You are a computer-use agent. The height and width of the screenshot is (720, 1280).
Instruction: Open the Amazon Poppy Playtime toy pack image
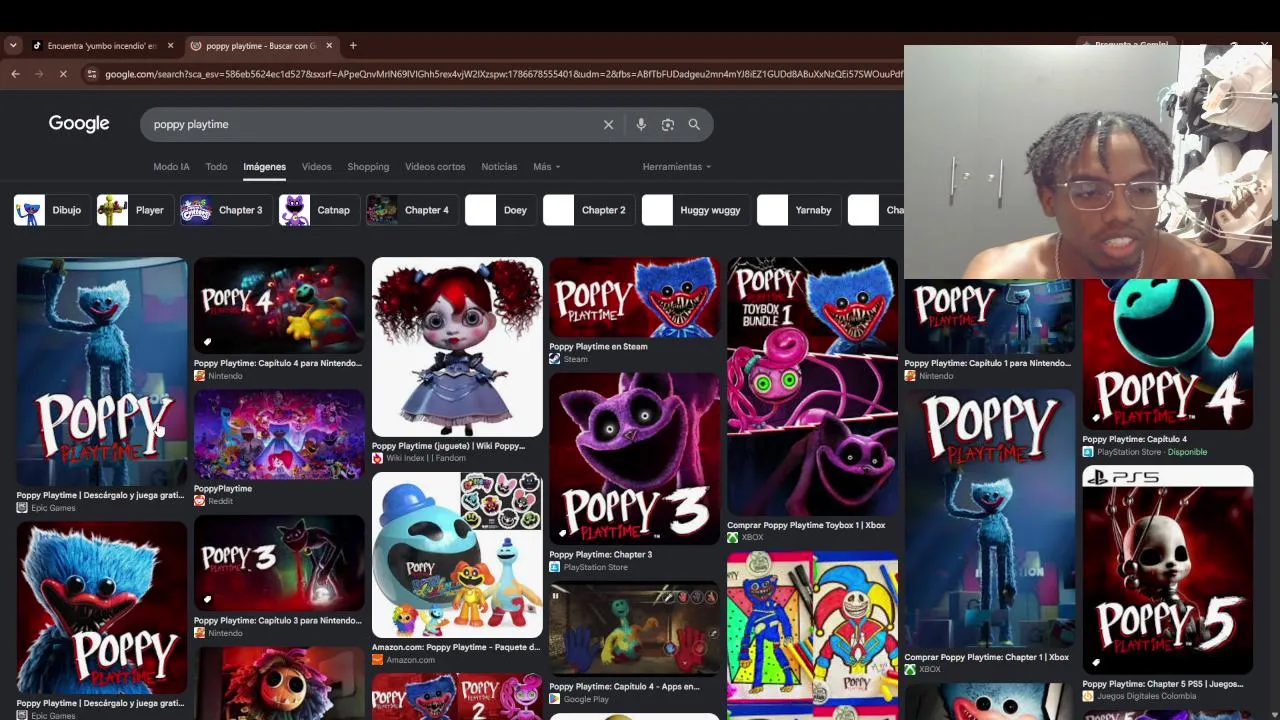(x=457, y=555)
